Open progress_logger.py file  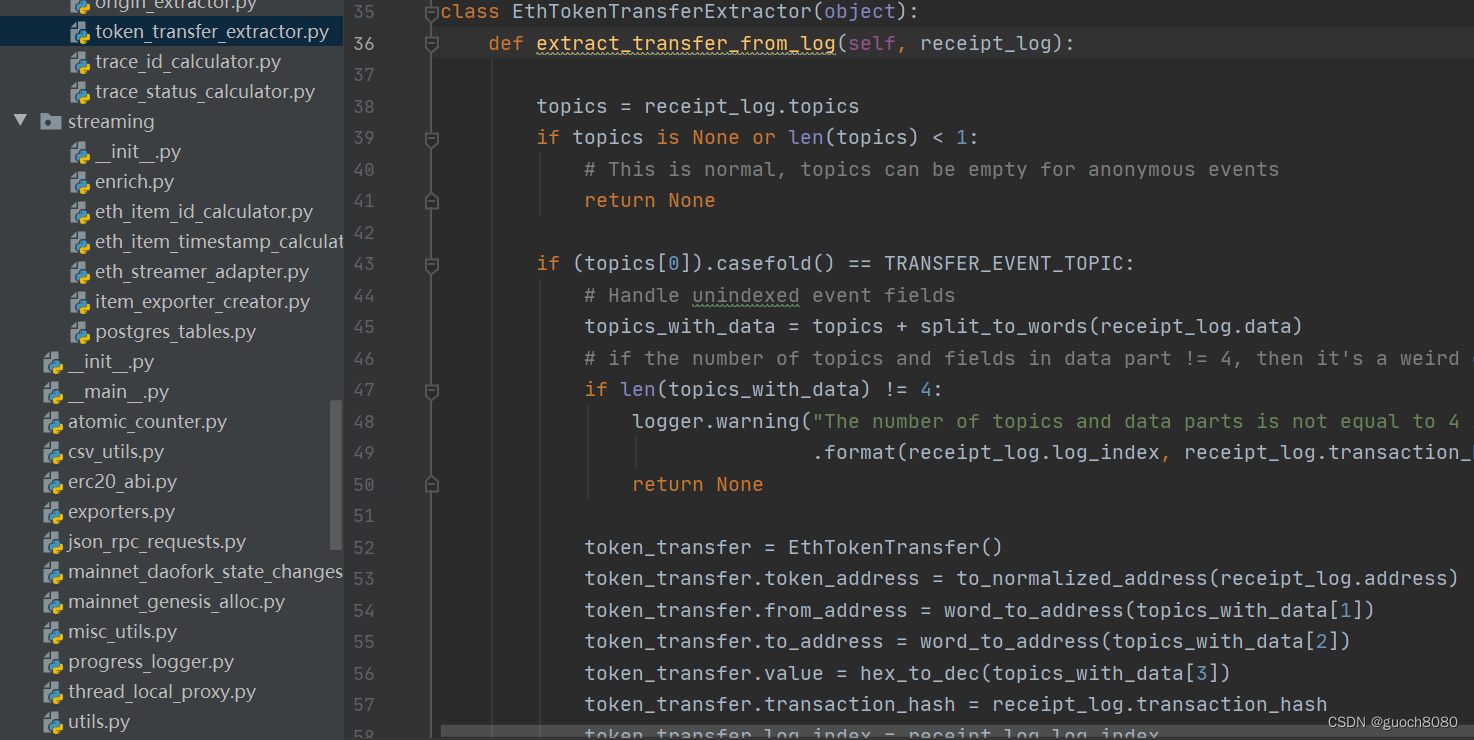151,662
